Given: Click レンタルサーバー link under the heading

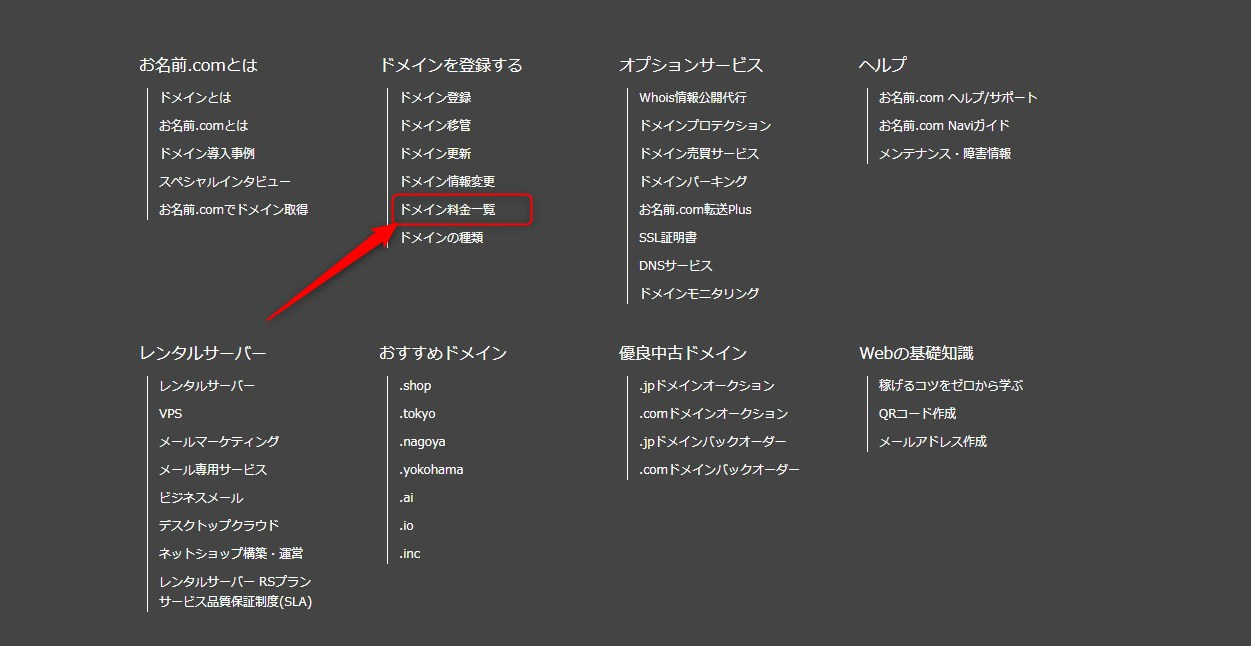Looking at the screenshot, I should point(207,386).
